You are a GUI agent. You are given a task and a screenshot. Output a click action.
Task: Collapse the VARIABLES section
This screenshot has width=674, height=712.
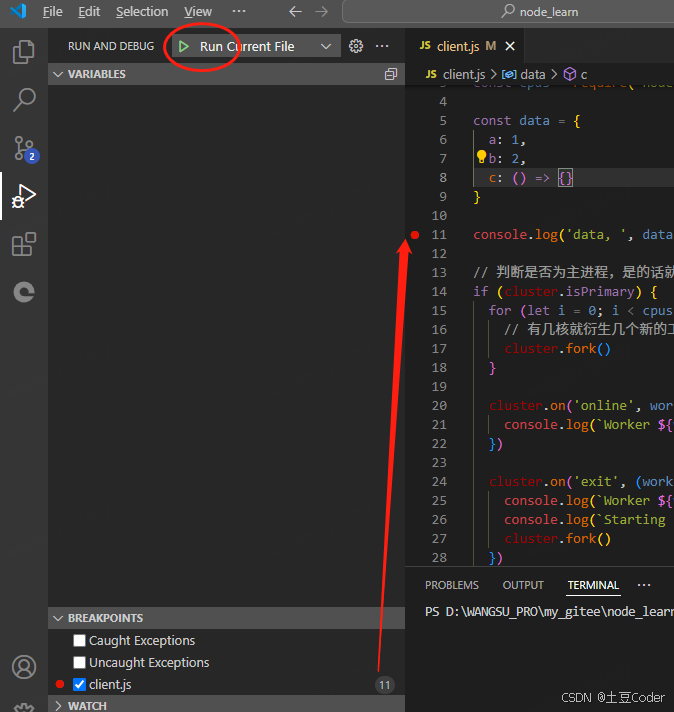226,74
